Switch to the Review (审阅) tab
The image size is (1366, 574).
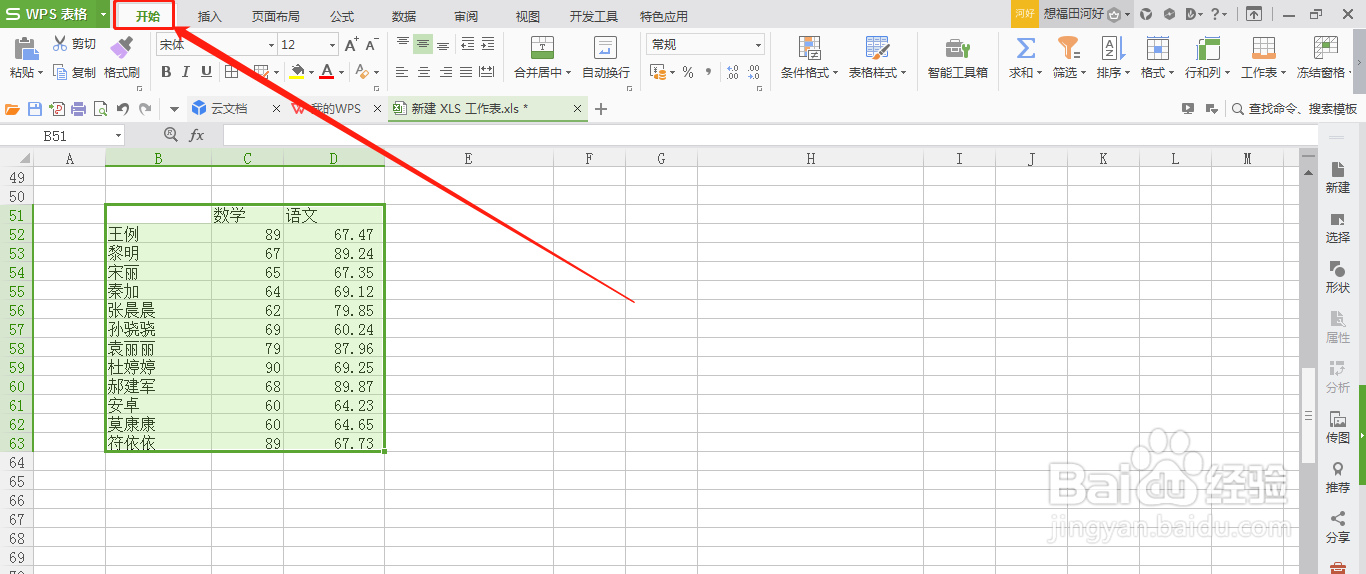(x=466, y=16)
